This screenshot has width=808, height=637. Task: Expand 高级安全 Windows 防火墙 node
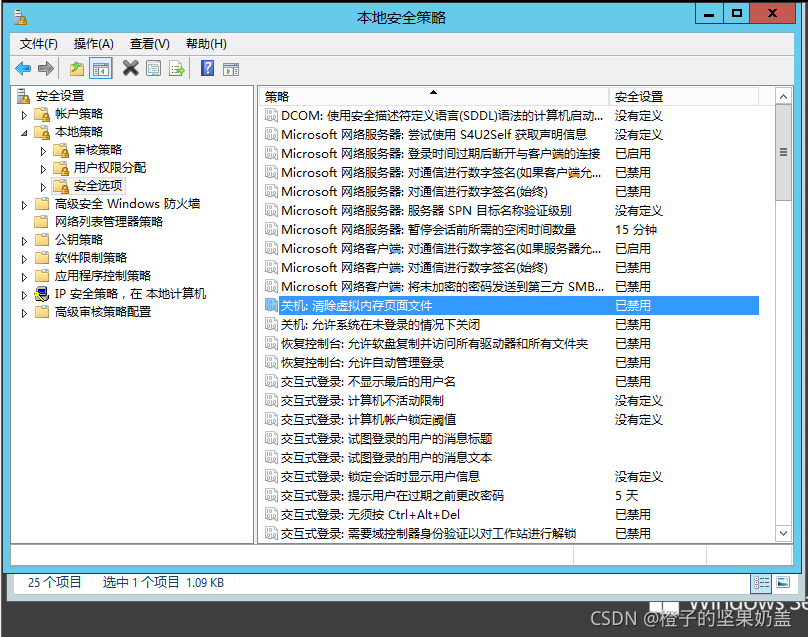pyautogui.click(x=24, y=205)
